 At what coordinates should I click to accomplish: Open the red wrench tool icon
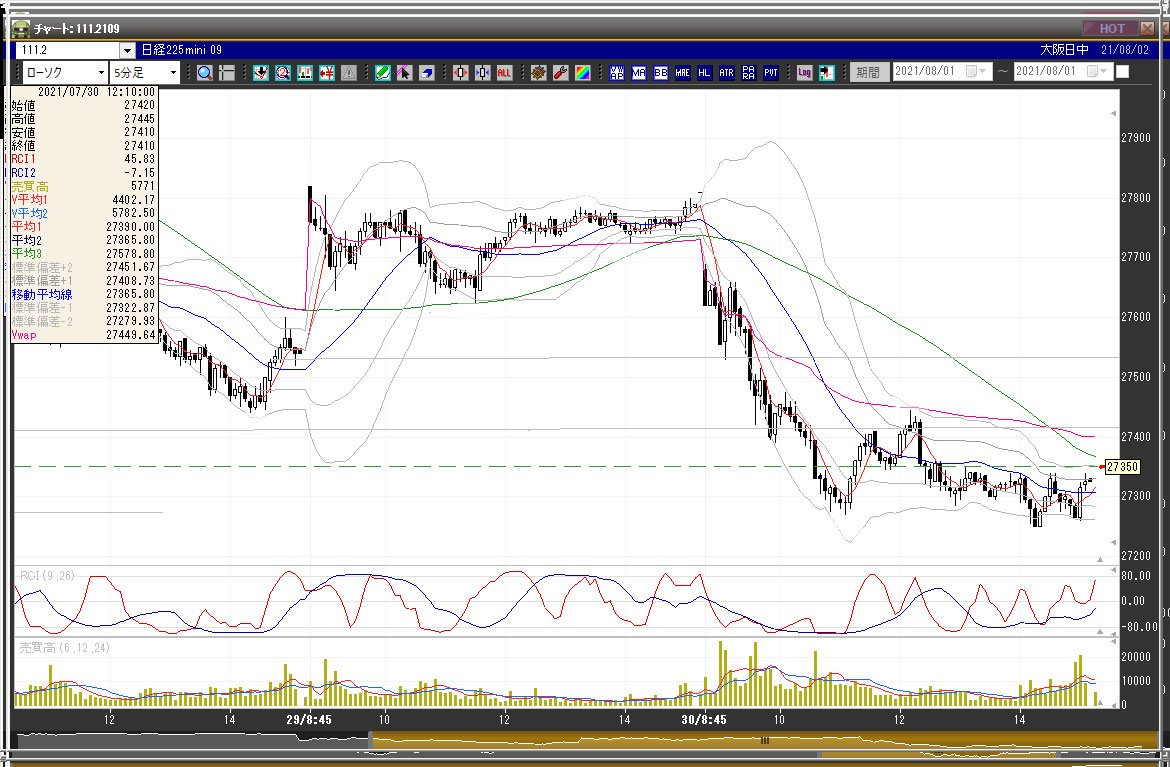pos(560,72)
